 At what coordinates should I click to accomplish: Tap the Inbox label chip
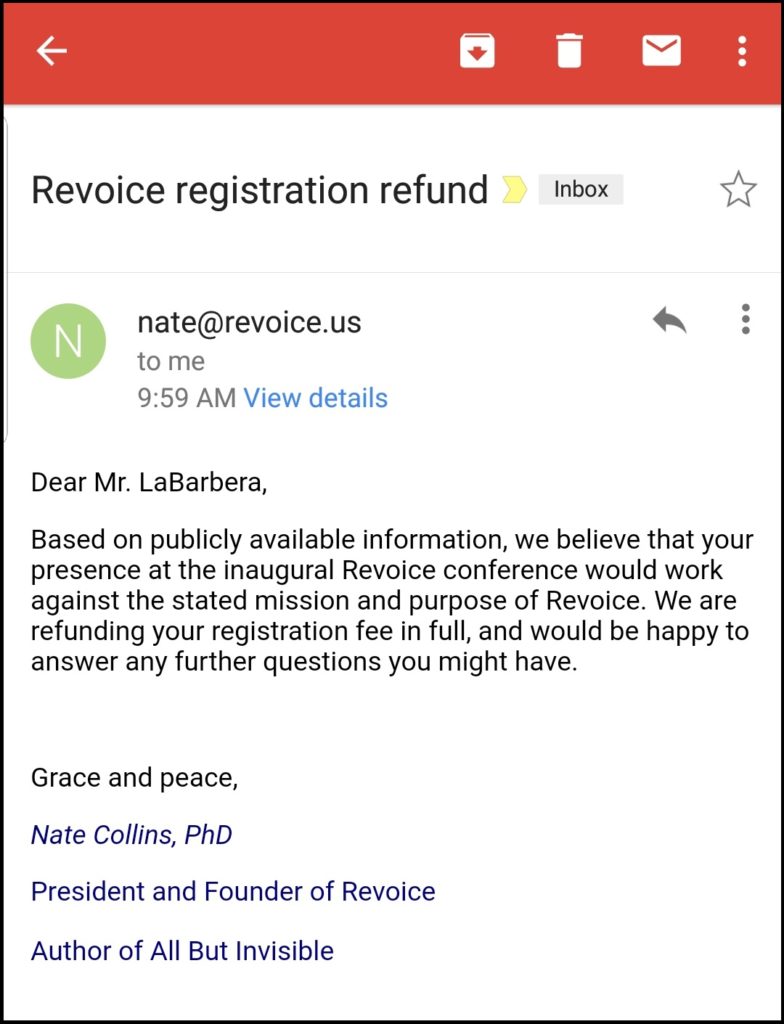(580, 189)
